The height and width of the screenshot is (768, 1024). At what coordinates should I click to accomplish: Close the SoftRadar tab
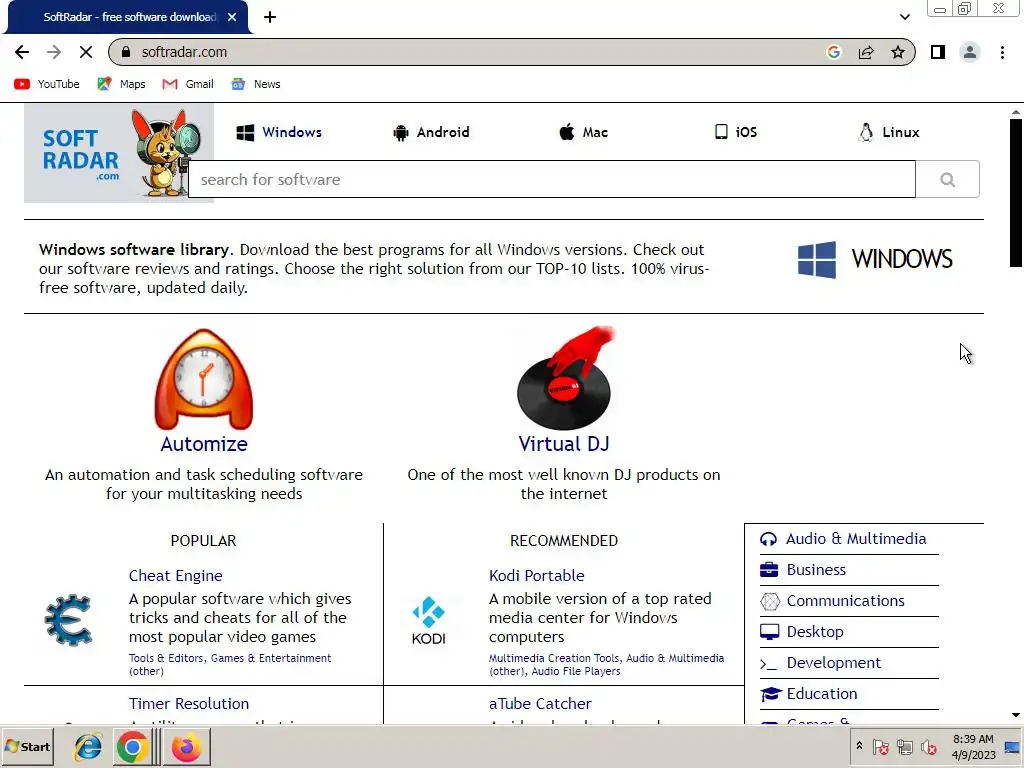click(x=232, y=17)
